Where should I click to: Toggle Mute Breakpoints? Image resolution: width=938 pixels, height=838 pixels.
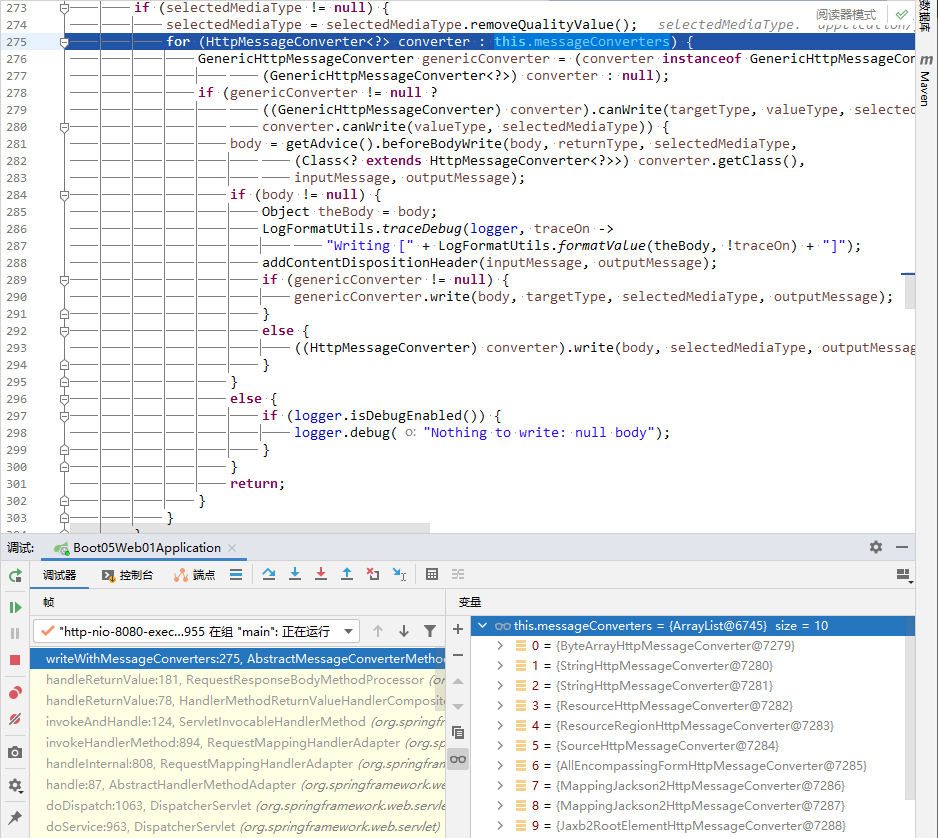tap(15, 719)
